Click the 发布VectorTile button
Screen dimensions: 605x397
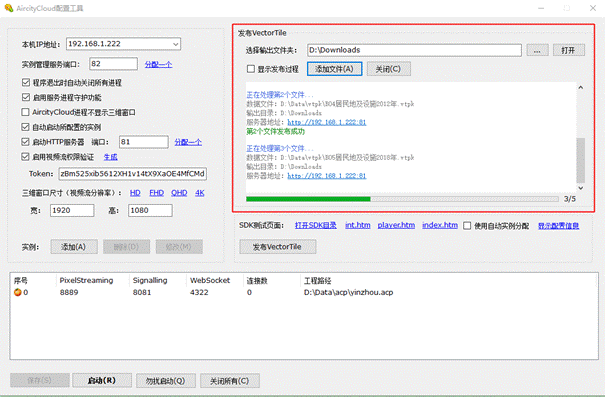coord(277,247)
